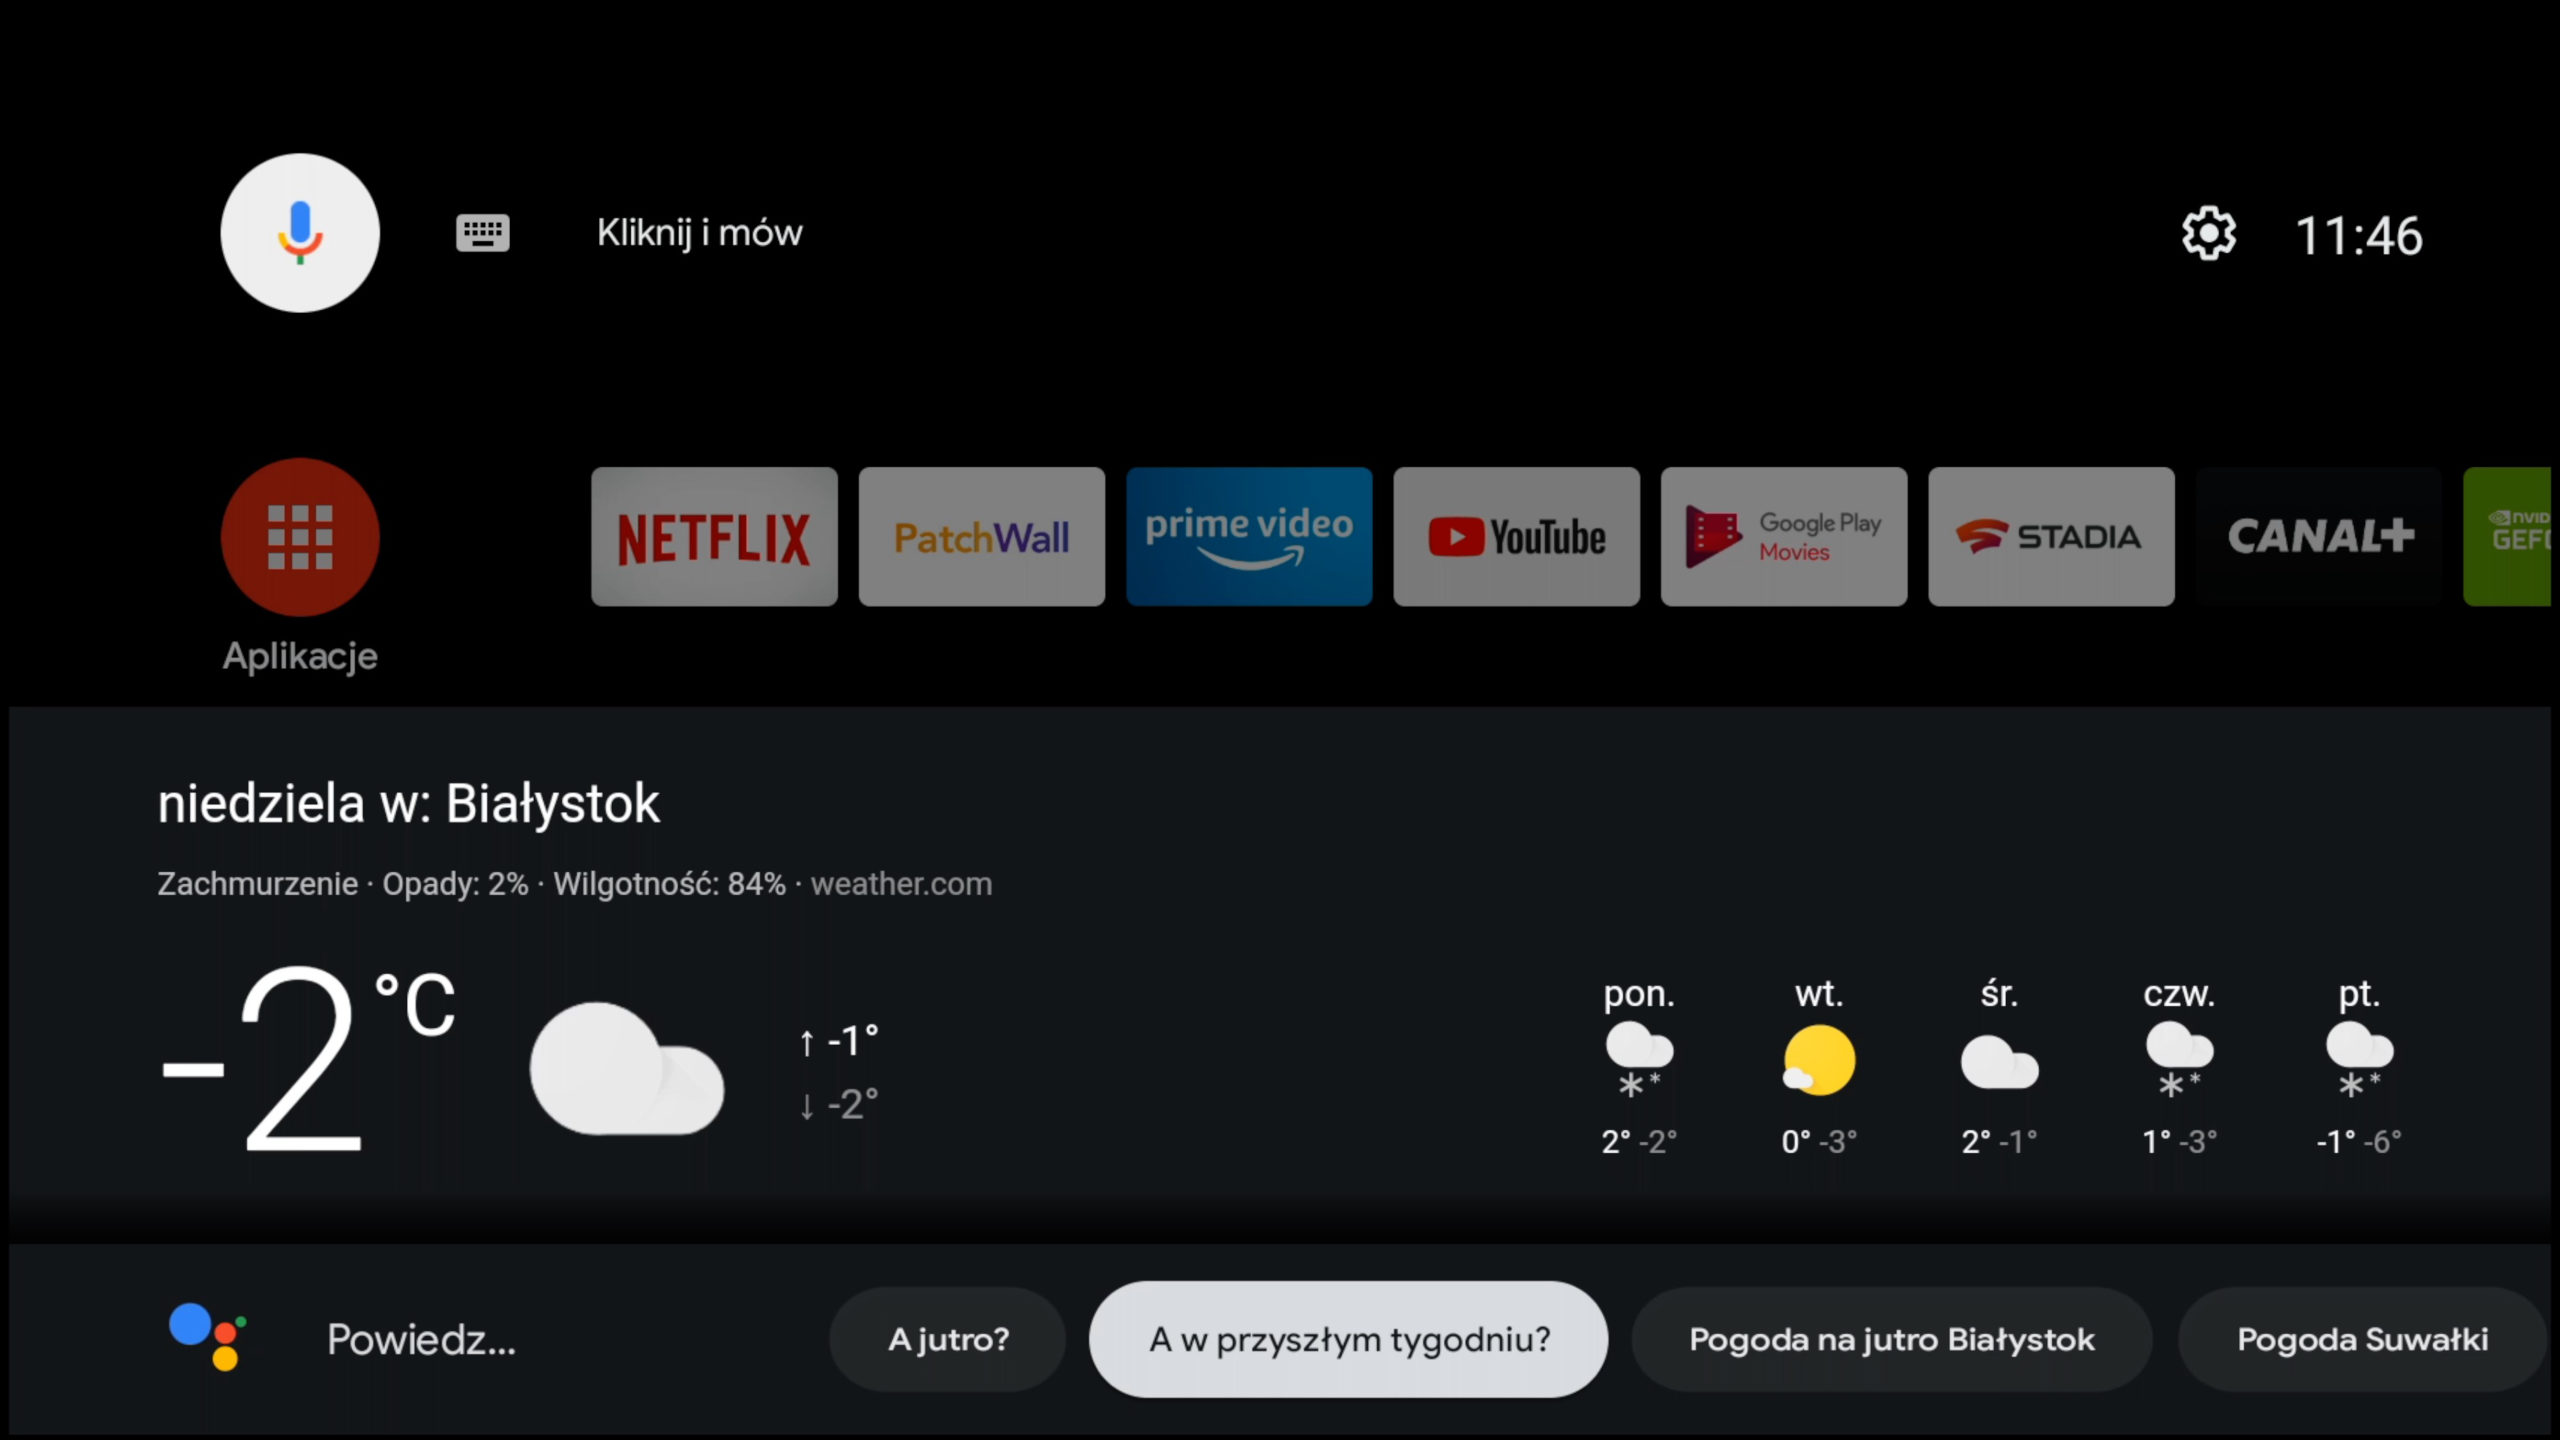Launch the Prime Video app tile
The height and width of the screenshot is (1440, 2560).
1249,537
